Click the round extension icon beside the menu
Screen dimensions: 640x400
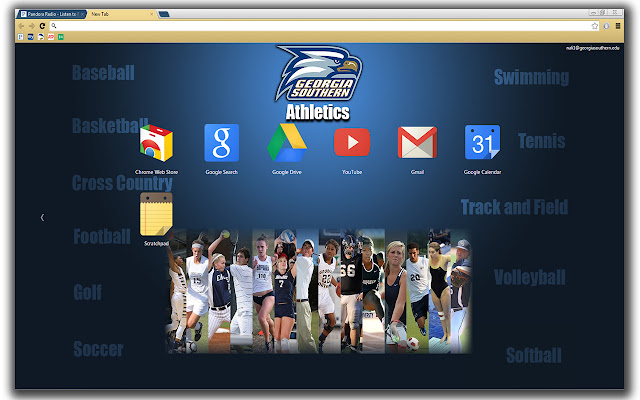pyautogui.click(x=607, y=26)
